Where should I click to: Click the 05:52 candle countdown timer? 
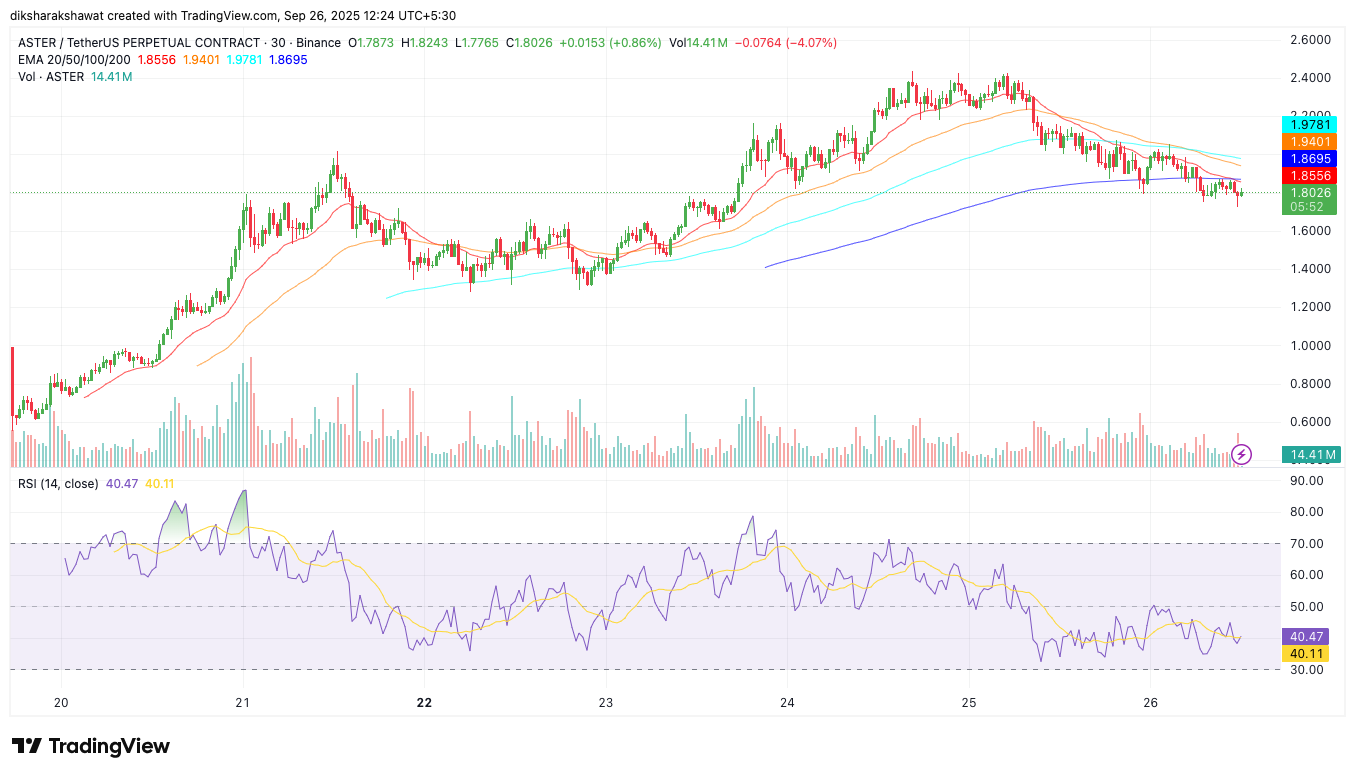[x=1309, y=206]
